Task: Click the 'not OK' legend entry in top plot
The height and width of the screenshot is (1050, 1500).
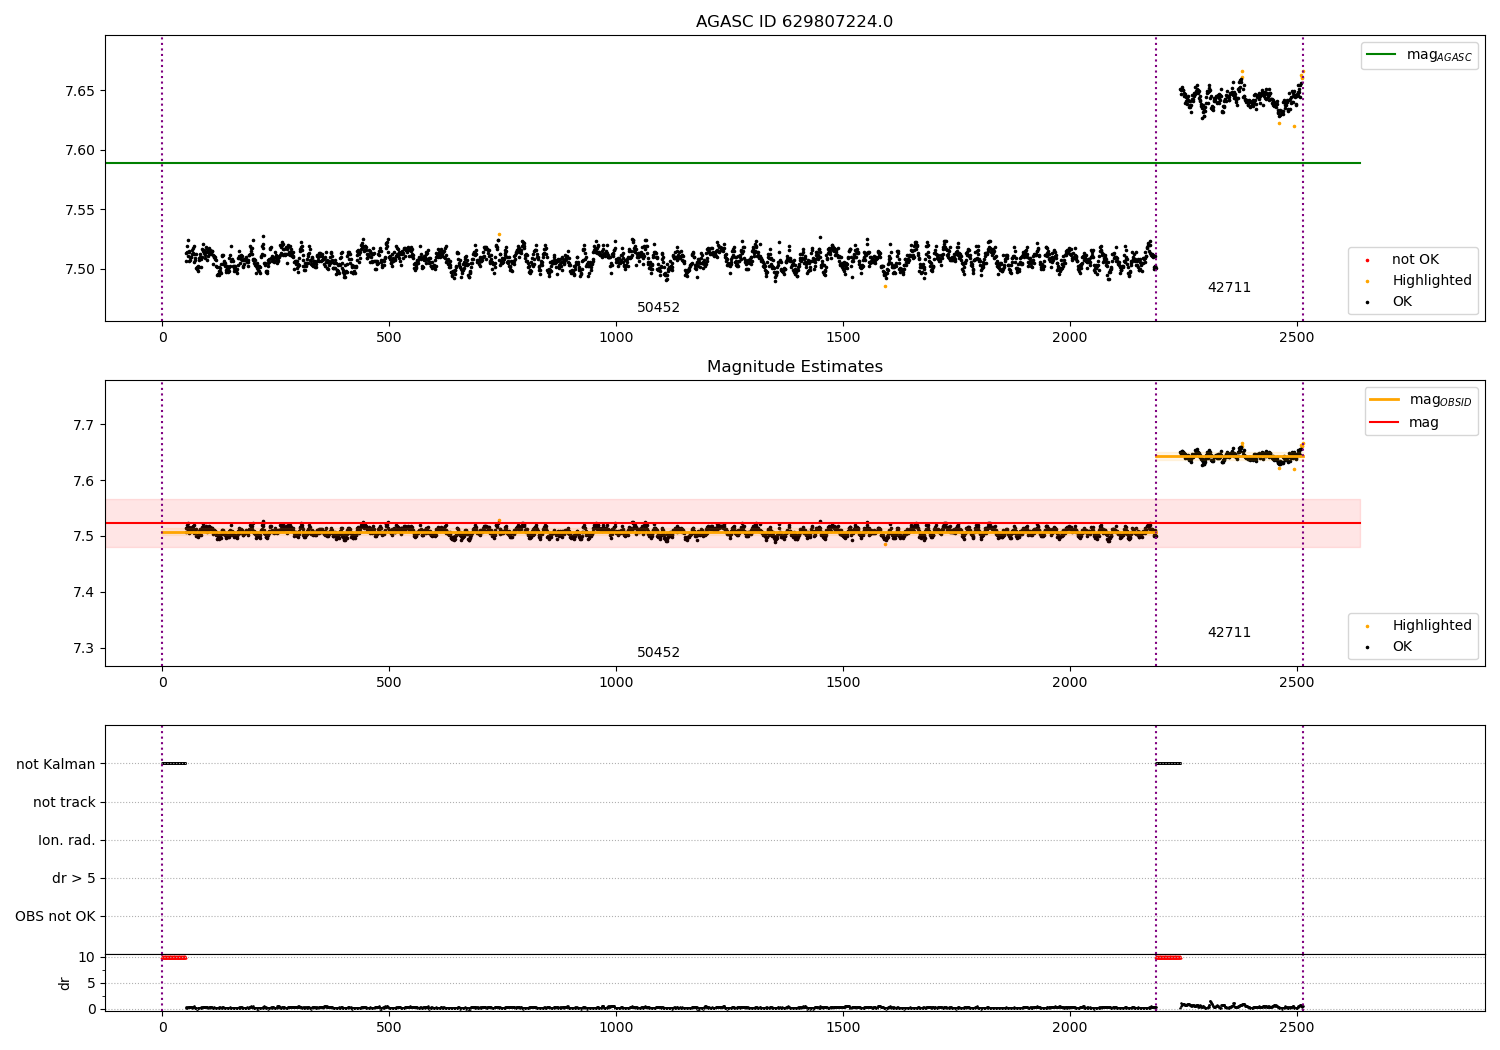Action: pos(1414,260)
